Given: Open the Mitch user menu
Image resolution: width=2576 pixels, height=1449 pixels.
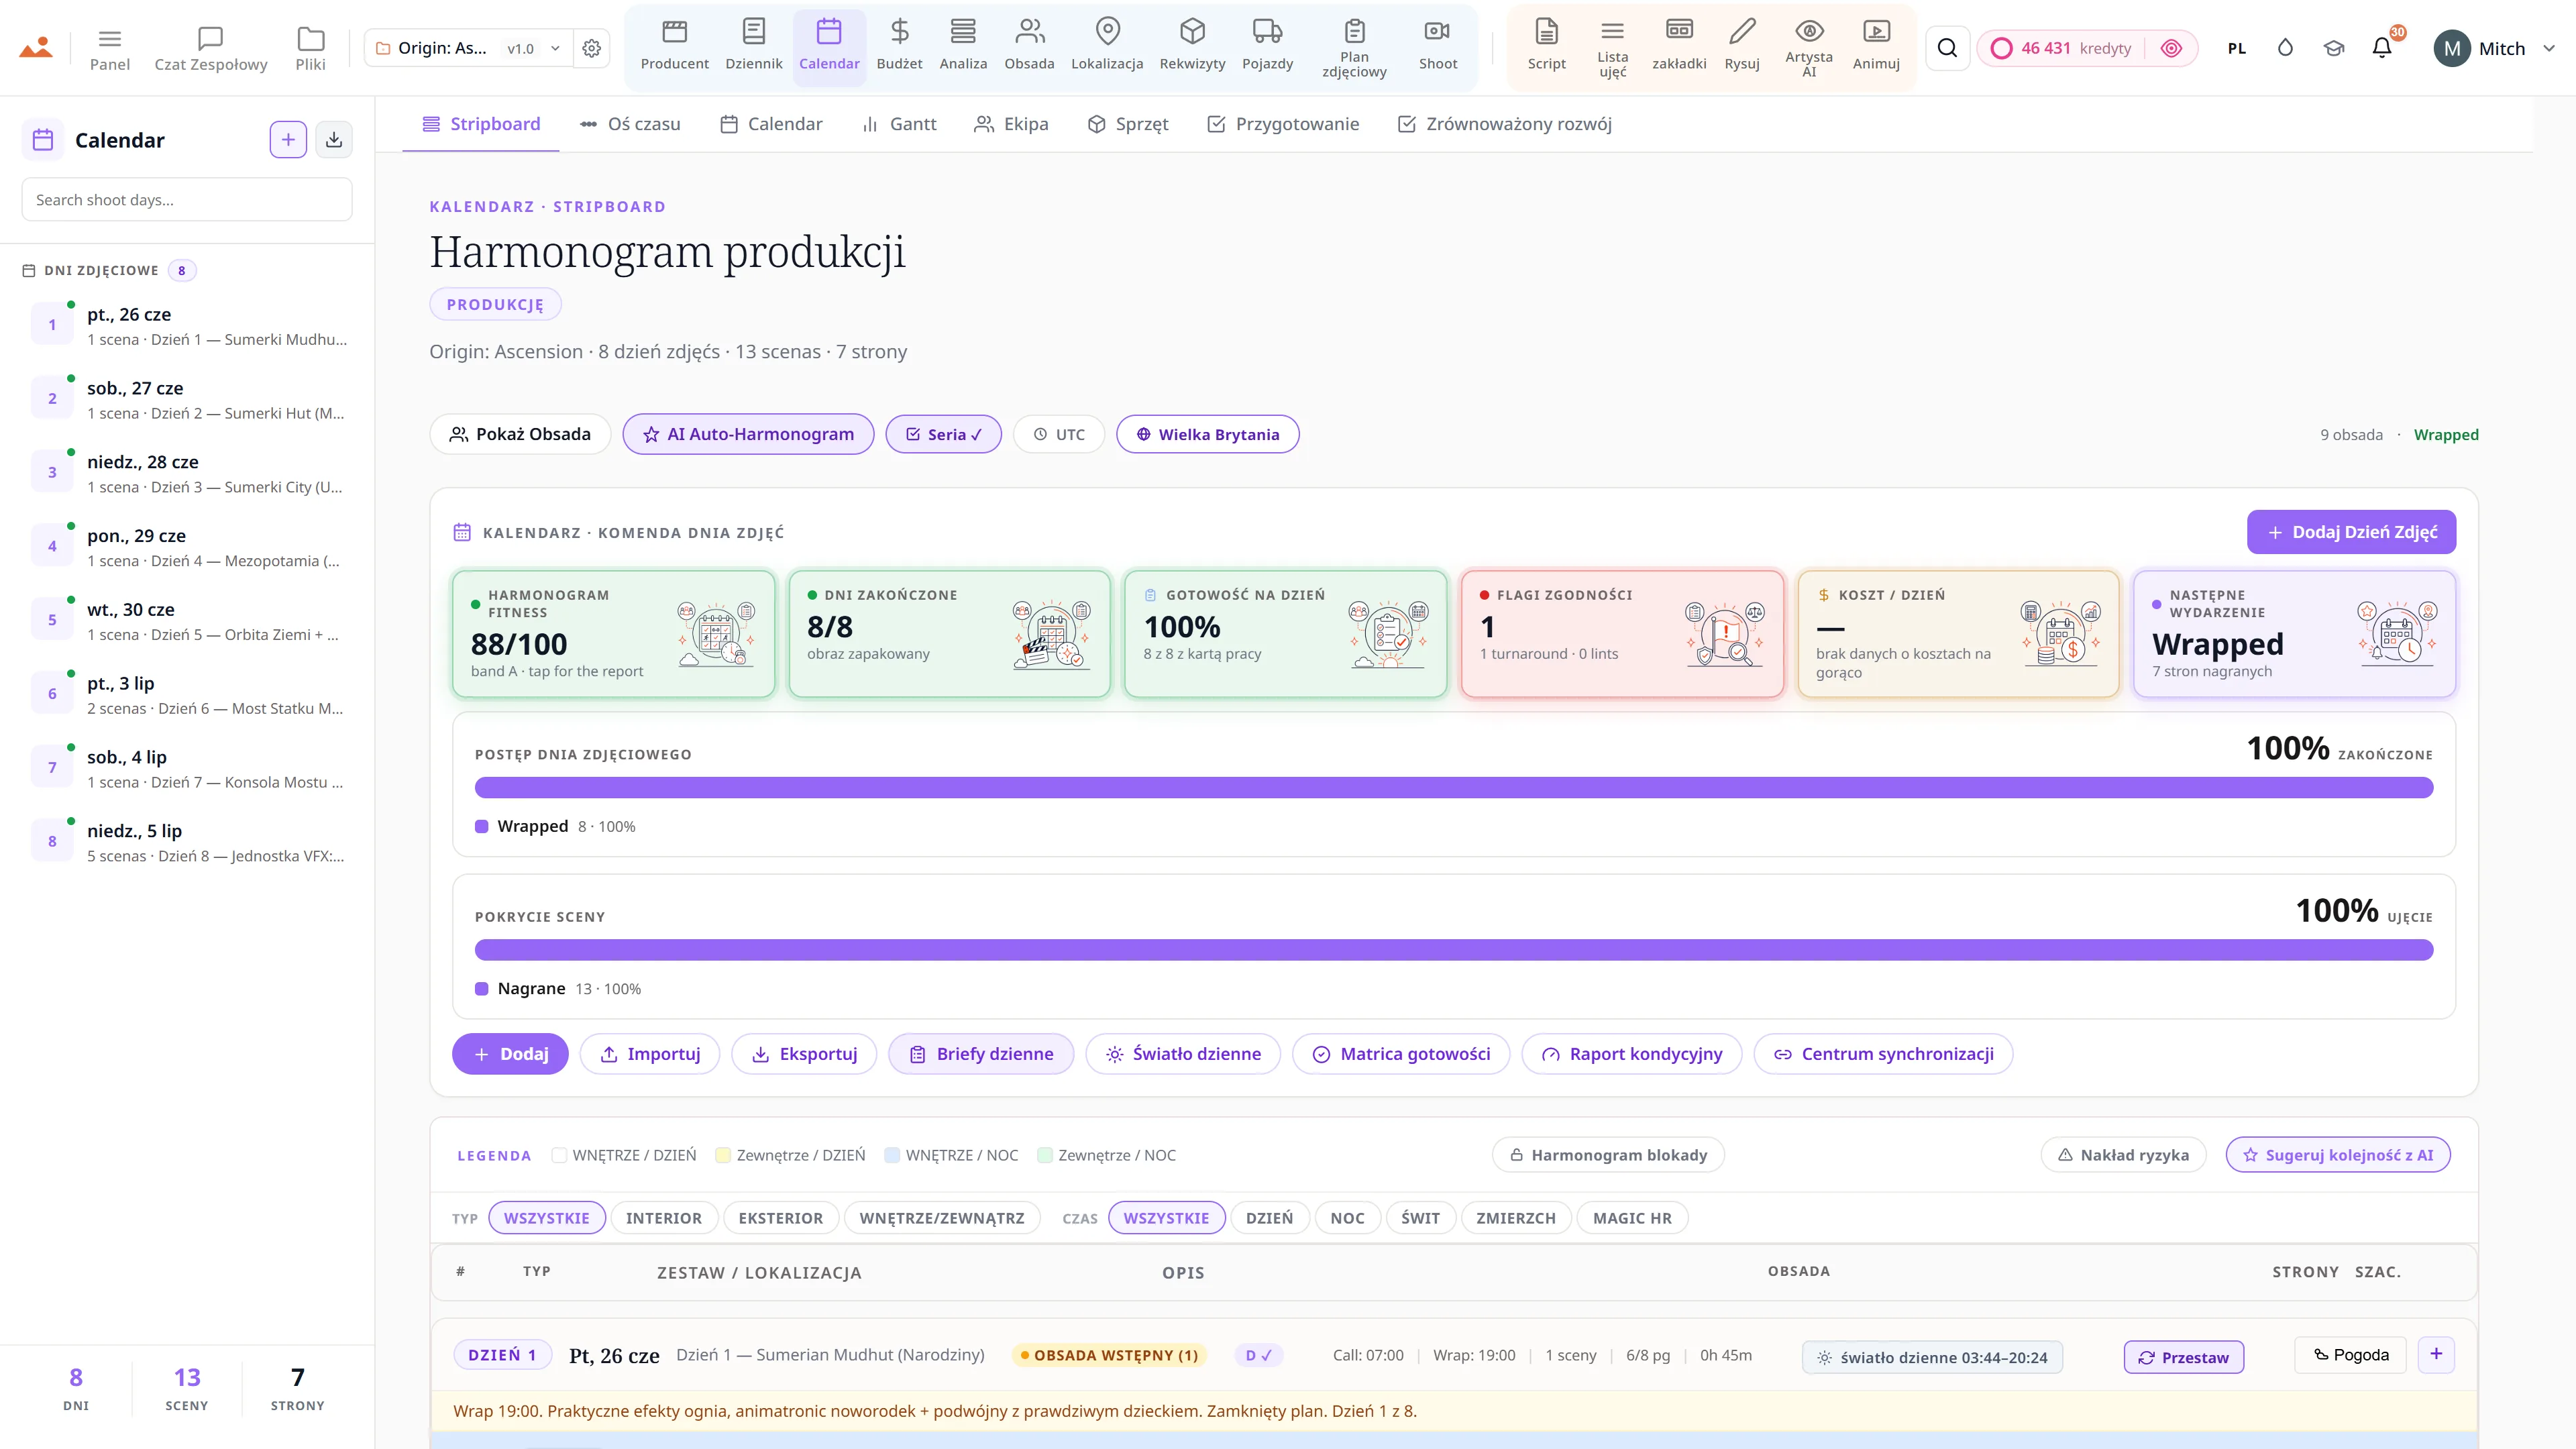Looking at the screenshot, I should (2494, 48).
